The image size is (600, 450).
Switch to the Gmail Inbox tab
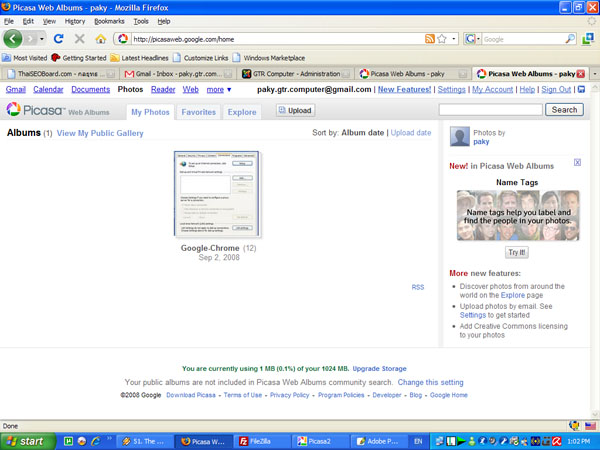click(x=178, y=73)
